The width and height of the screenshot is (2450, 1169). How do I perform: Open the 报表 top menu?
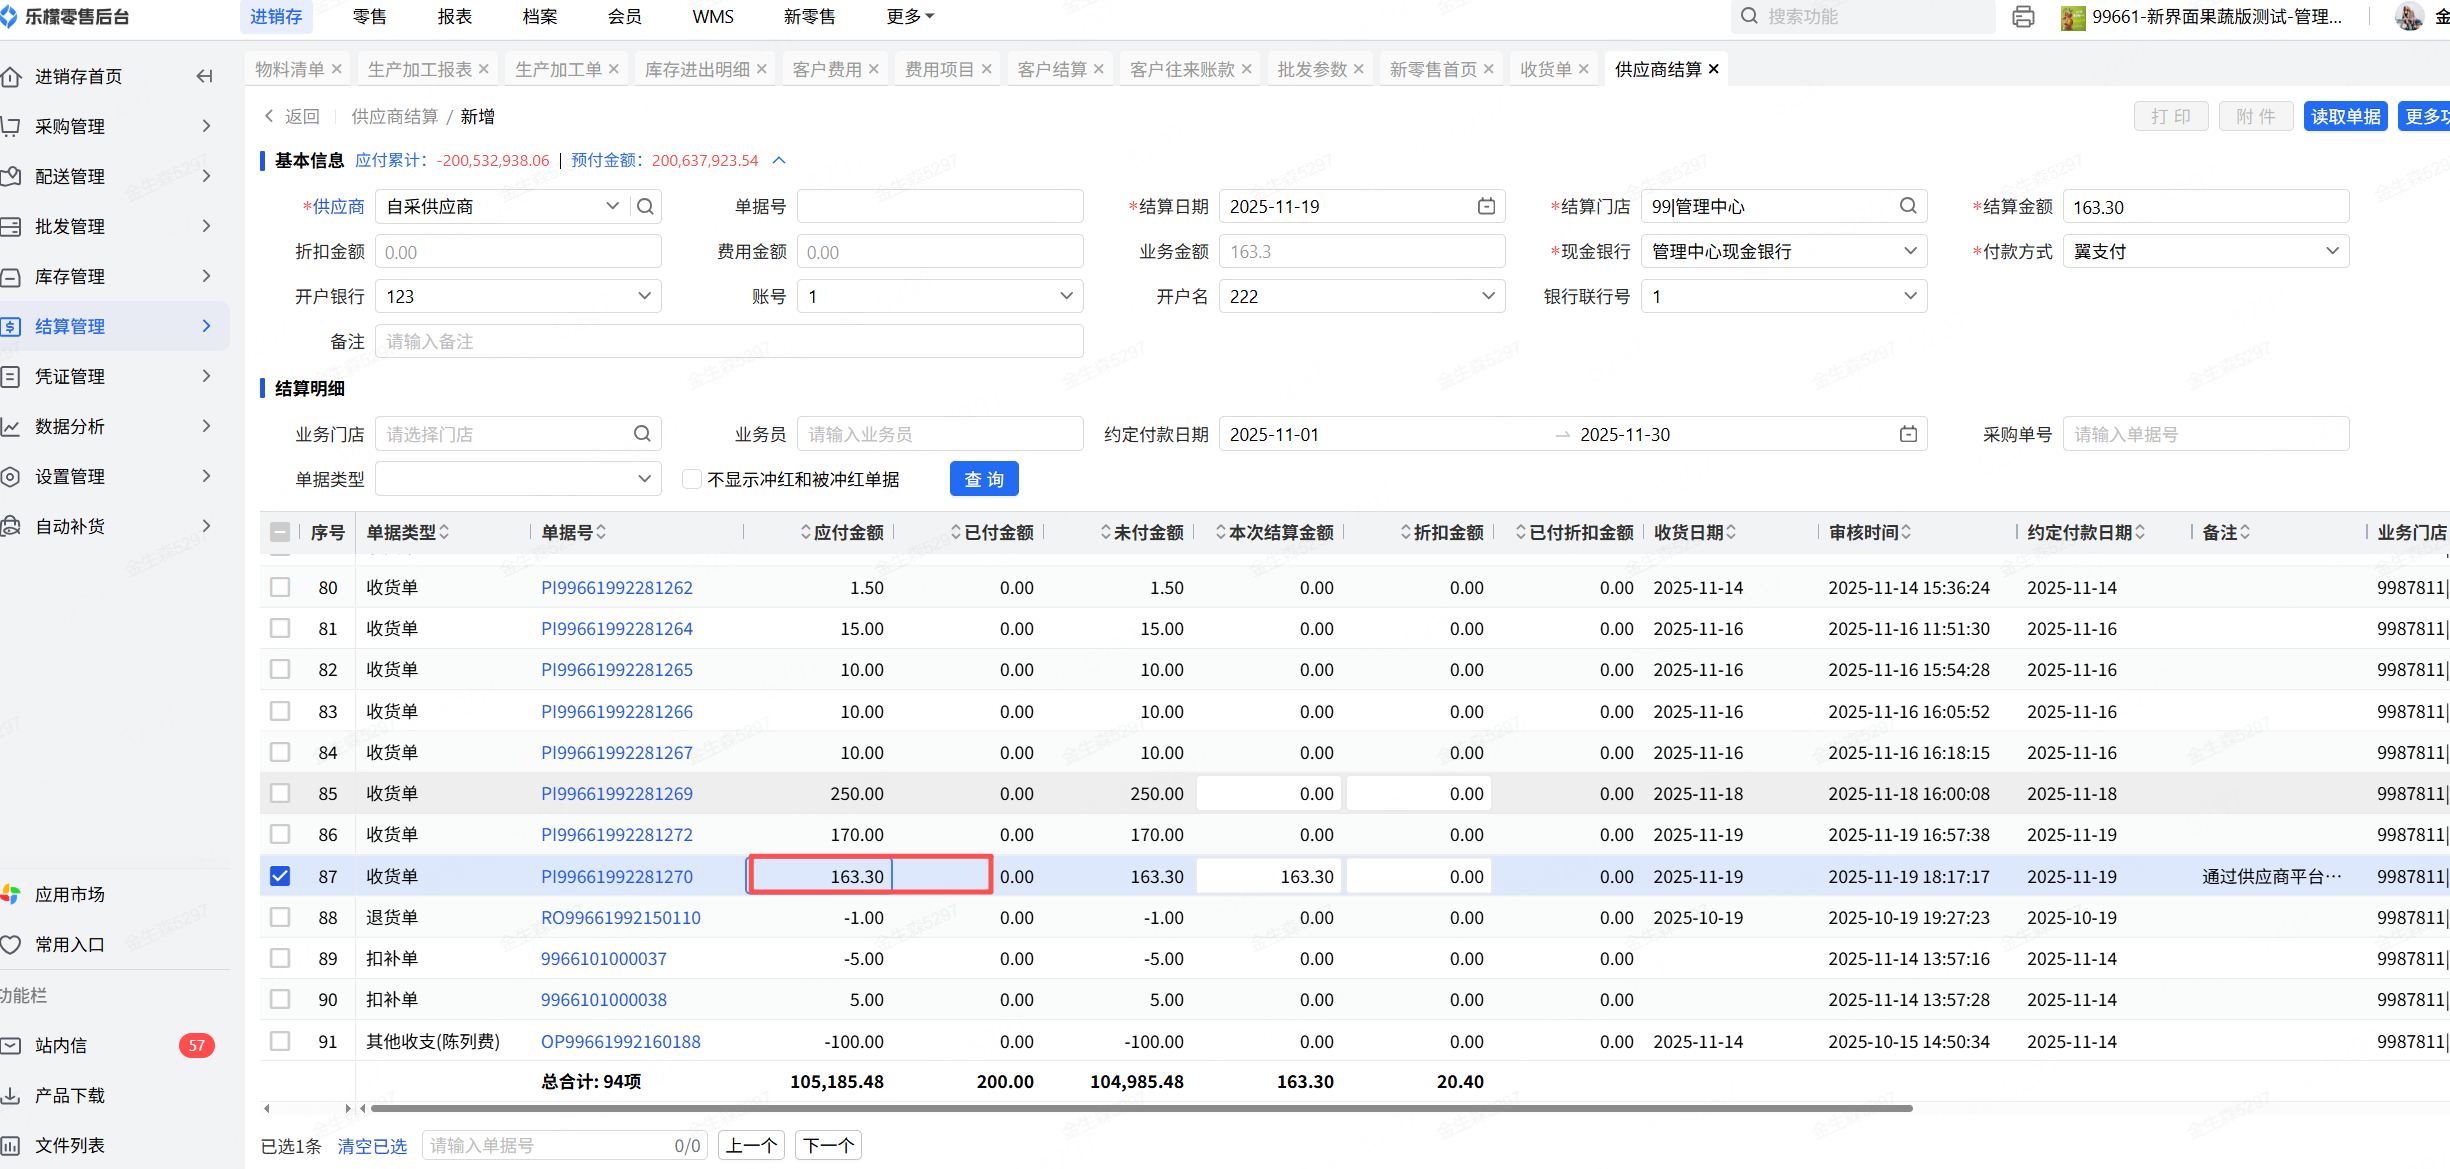click(x=455, y=17)
